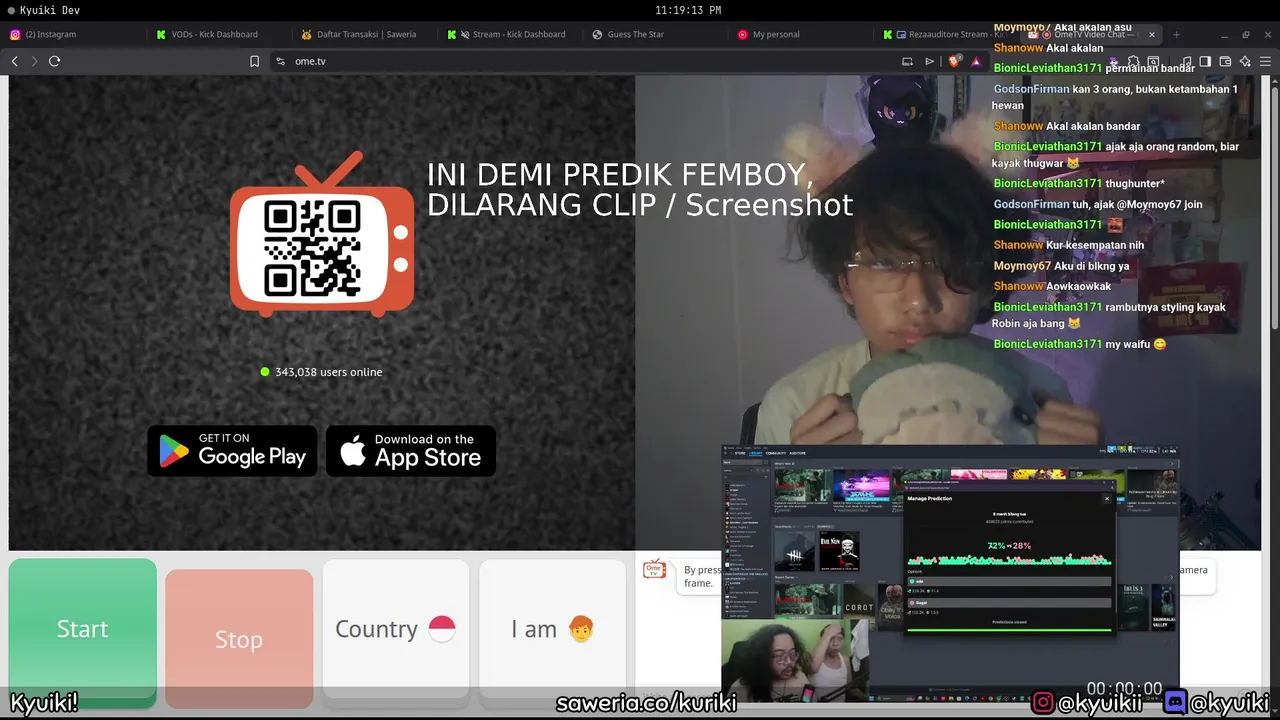Switch to the Daftar Transaksi Saweria tab
The width and height of the screenshot is (1280, 720).
(367, 34)
